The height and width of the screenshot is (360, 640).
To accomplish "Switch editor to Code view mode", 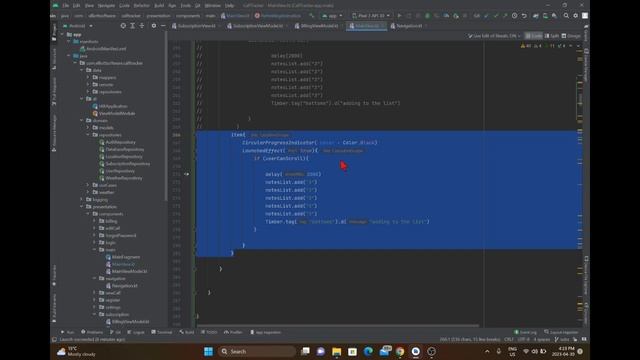I will click(534, 36).
